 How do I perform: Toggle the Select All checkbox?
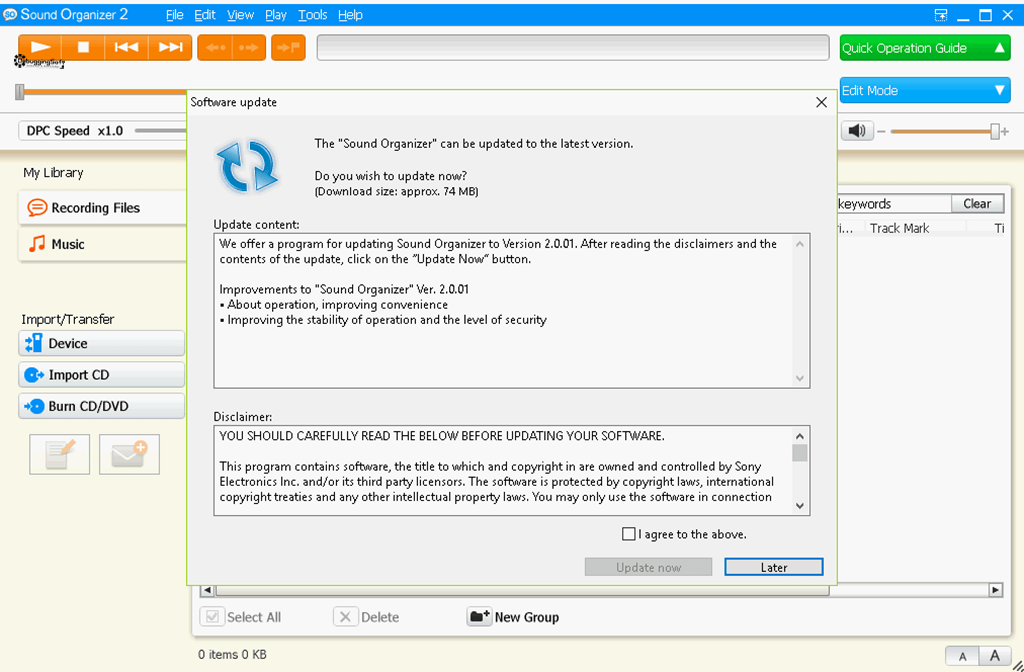[x=212, y=617]
